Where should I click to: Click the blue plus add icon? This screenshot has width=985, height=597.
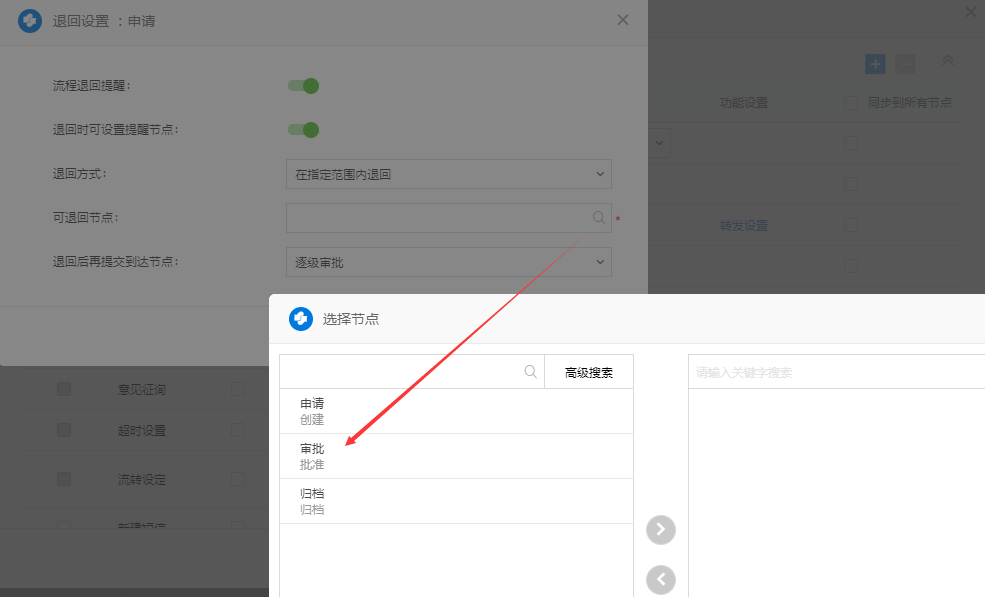point(875,64)
